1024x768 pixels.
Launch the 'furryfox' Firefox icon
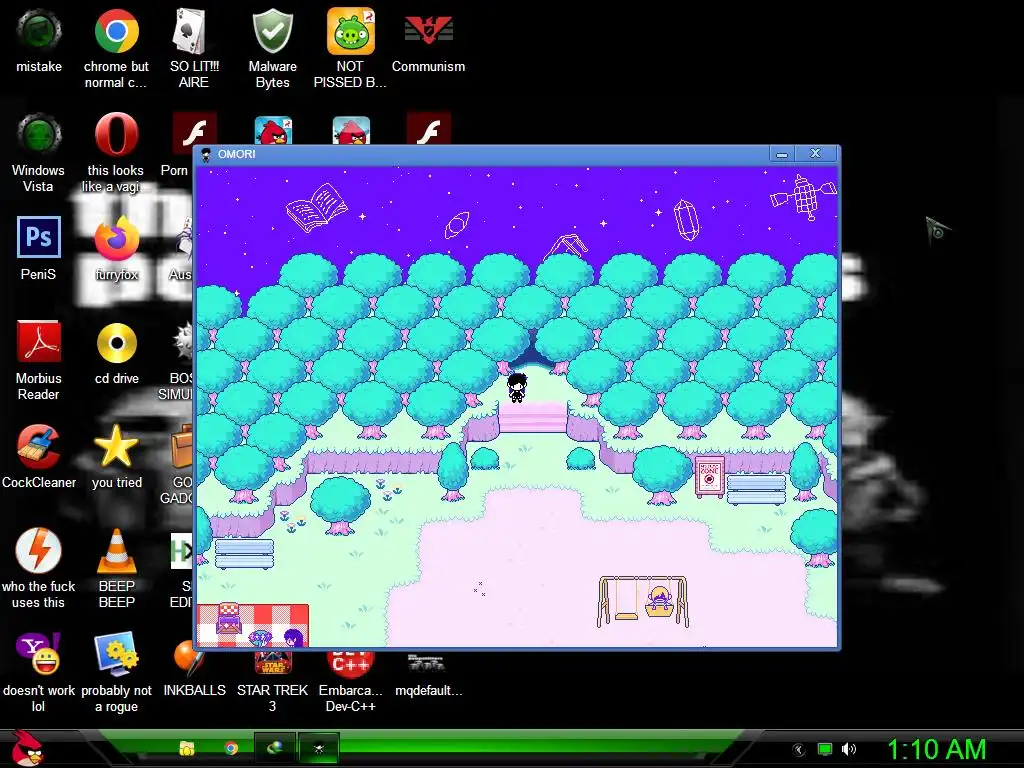tap(116, 238)
